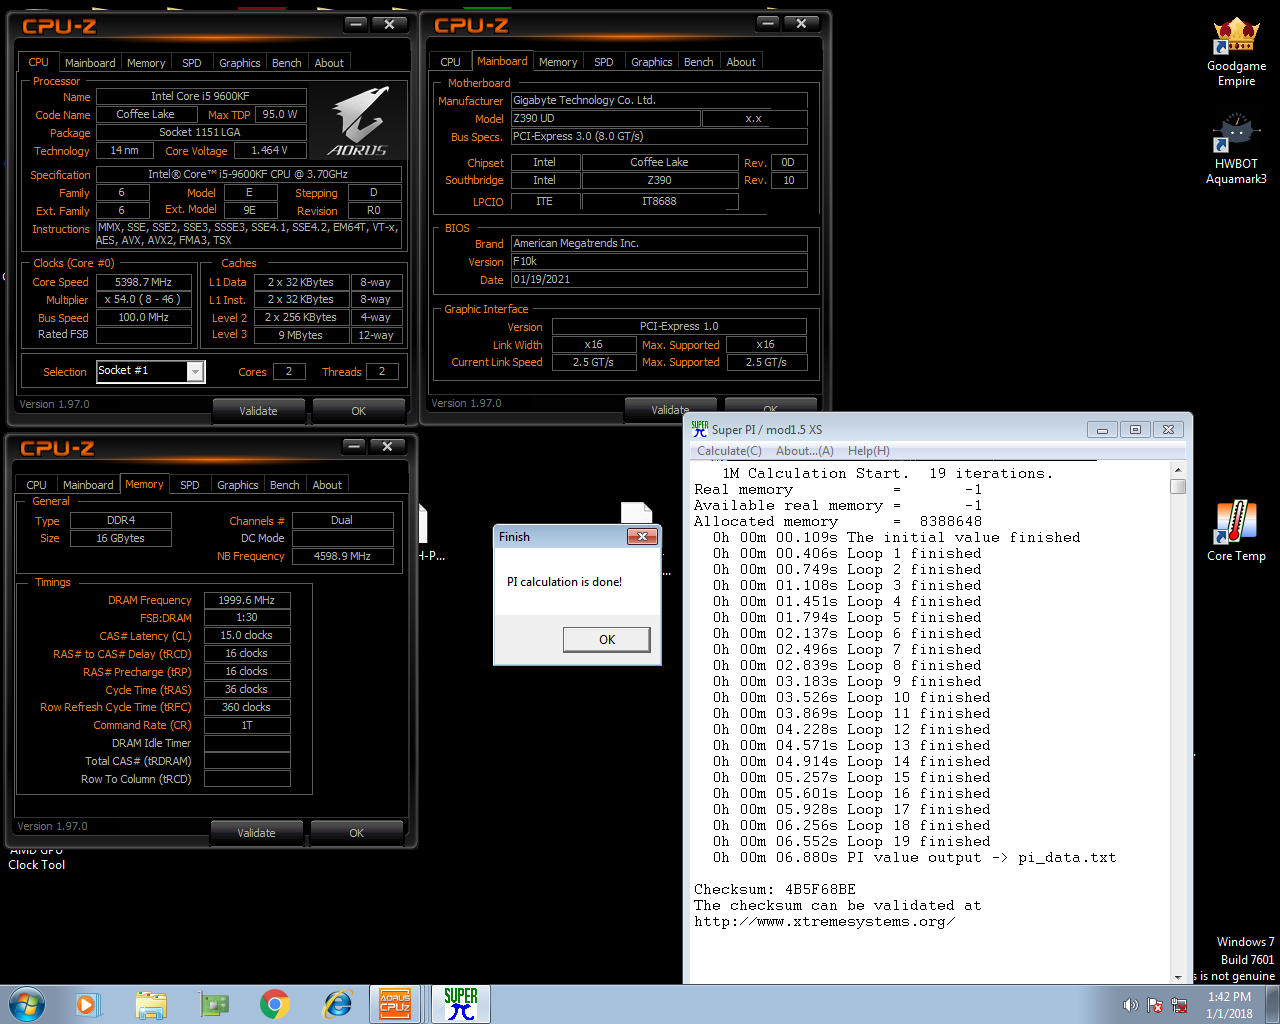
Task: Click the Intel Core i5 9600KF name field
Action: point(200,96)
